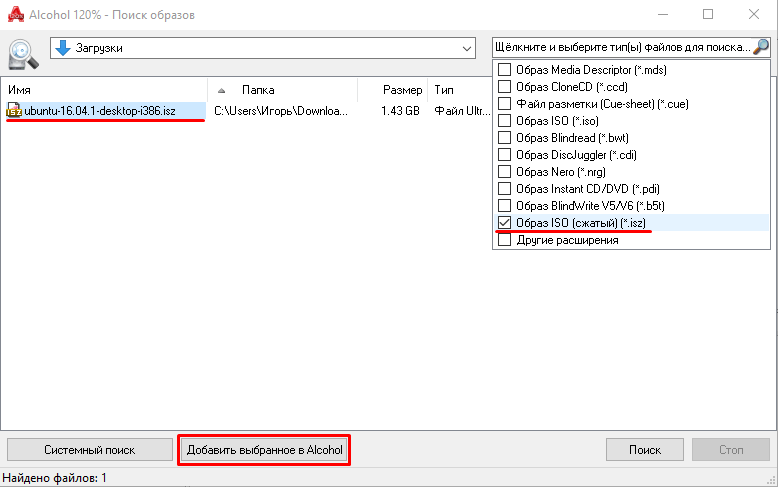Tick the BlindWrite V5/V6 (*.b5t) checkbox
The height and width of the screenshot is (487, 778).
click(504, 205)
